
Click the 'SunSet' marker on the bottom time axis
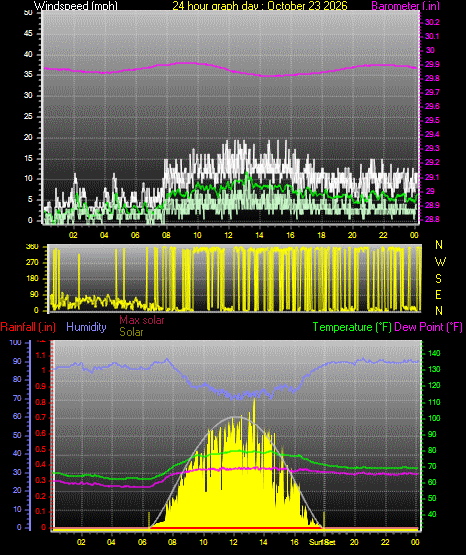point(322,542)
